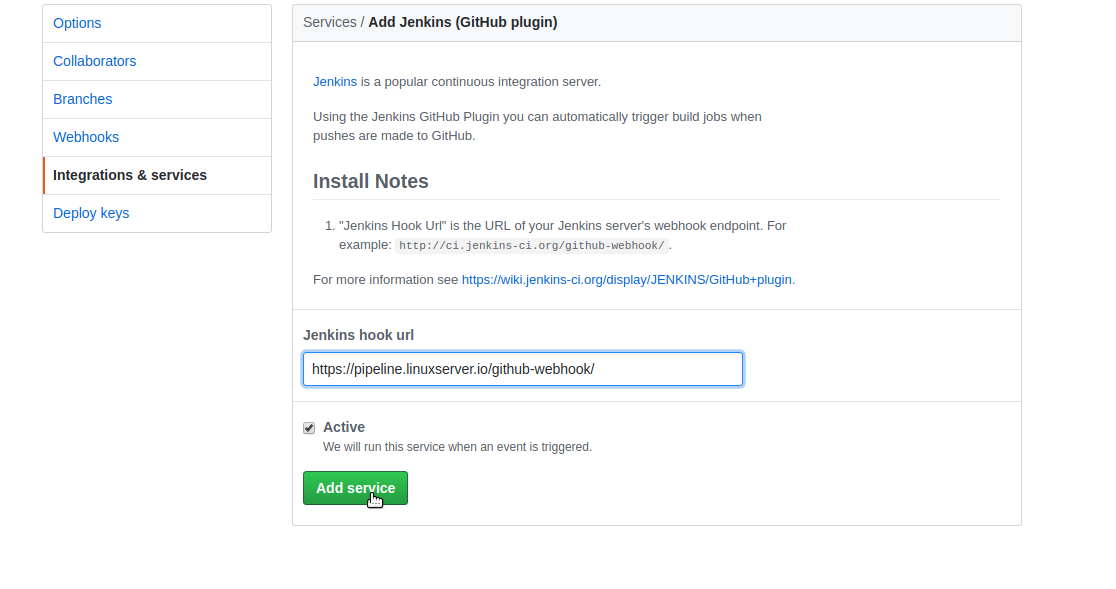Screen dimensions: 1116x589
Task: Open the Options settings page
Action: coord(77,23)
